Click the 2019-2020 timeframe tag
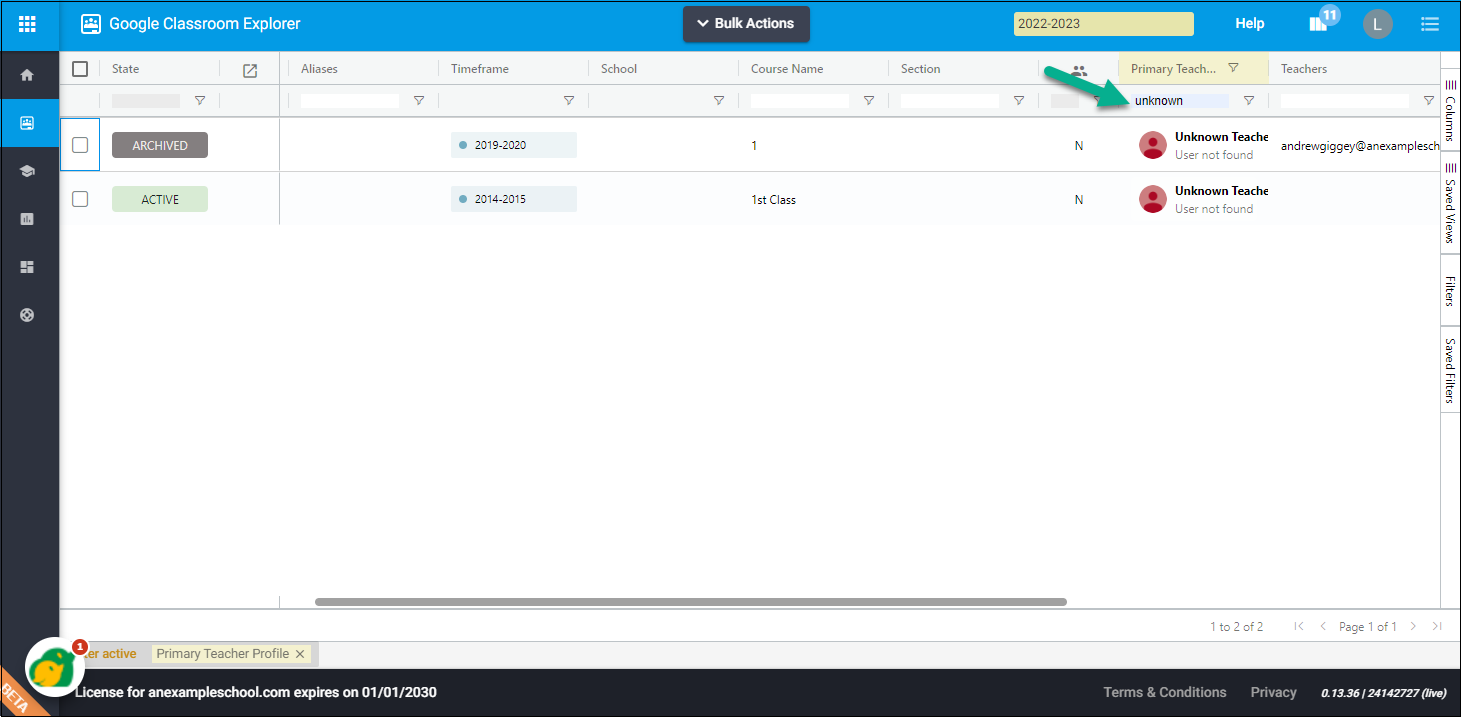 (514, 145)
